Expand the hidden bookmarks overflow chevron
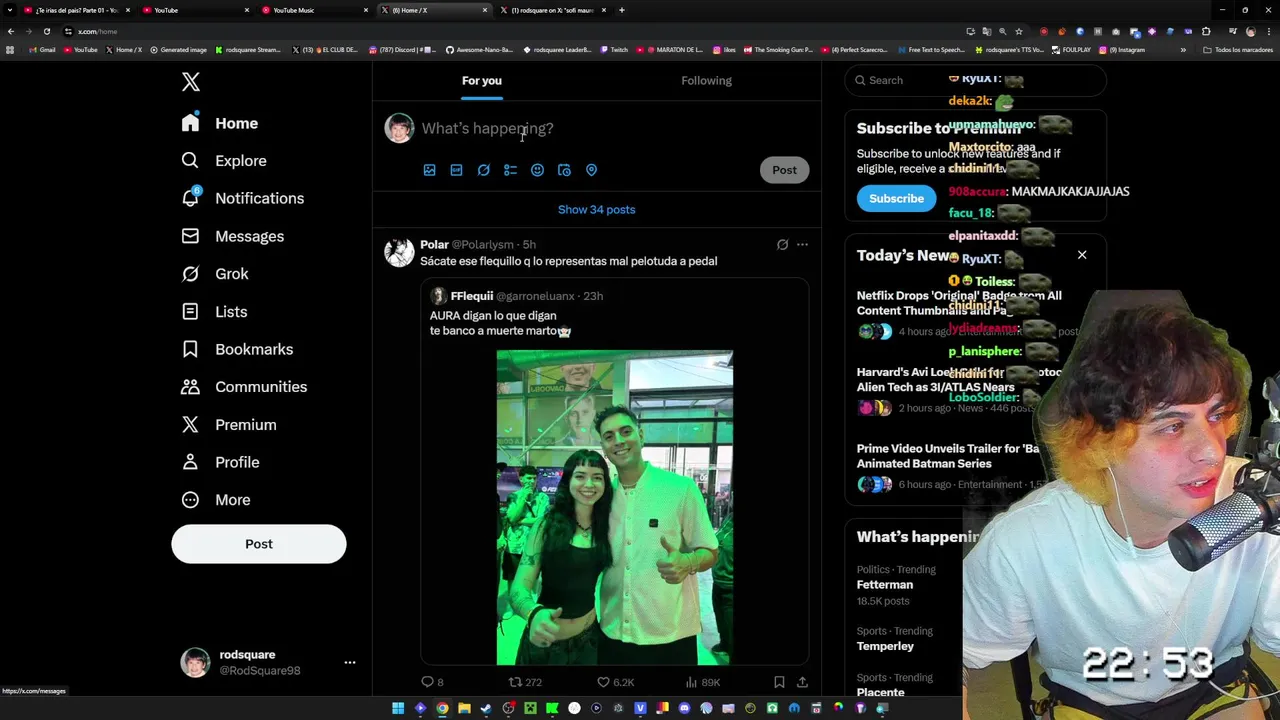This screenshot has width=1280, height=720. point(1183,50)
